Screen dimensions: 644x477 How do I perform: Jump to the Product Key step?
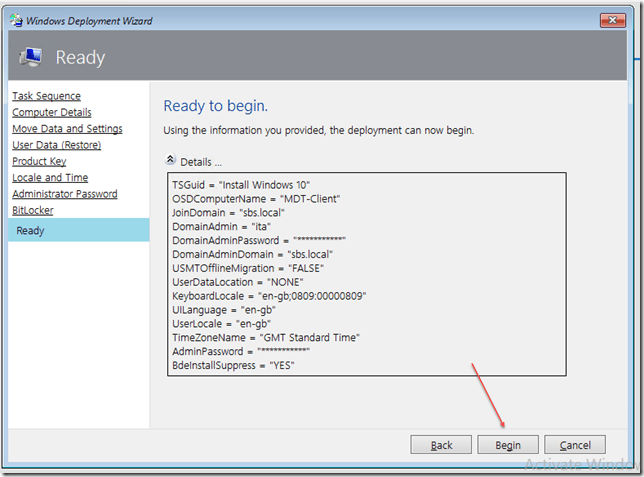[x=39, y=161]
